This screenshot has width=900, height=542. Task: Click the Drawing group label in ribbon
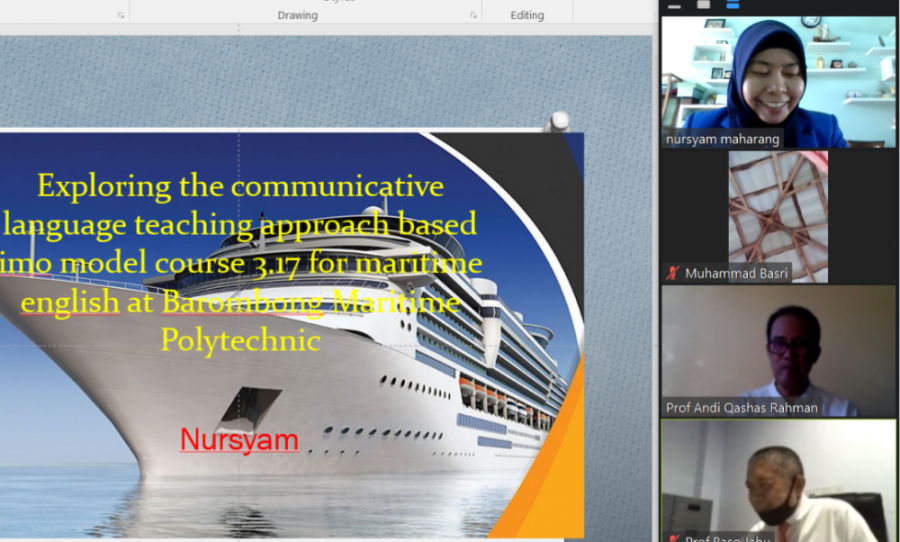pos(297,16)
